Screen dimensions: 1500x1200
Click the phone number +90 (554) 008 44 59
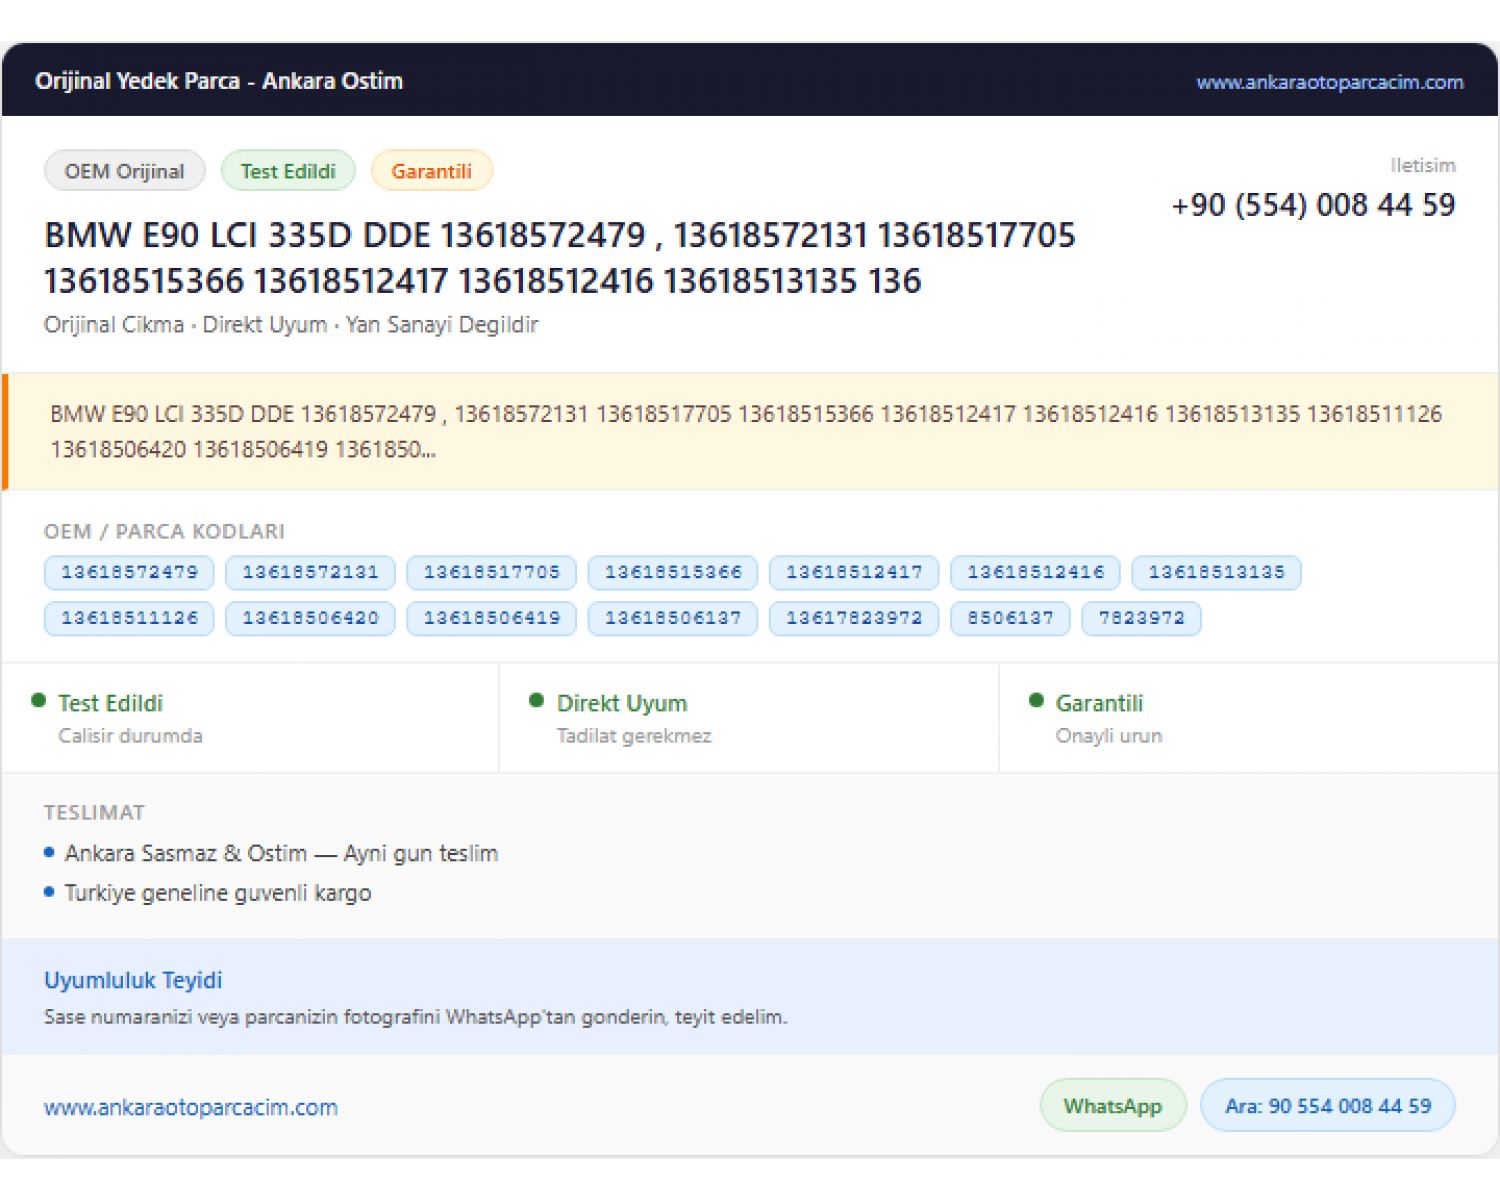pos(1313,205)
